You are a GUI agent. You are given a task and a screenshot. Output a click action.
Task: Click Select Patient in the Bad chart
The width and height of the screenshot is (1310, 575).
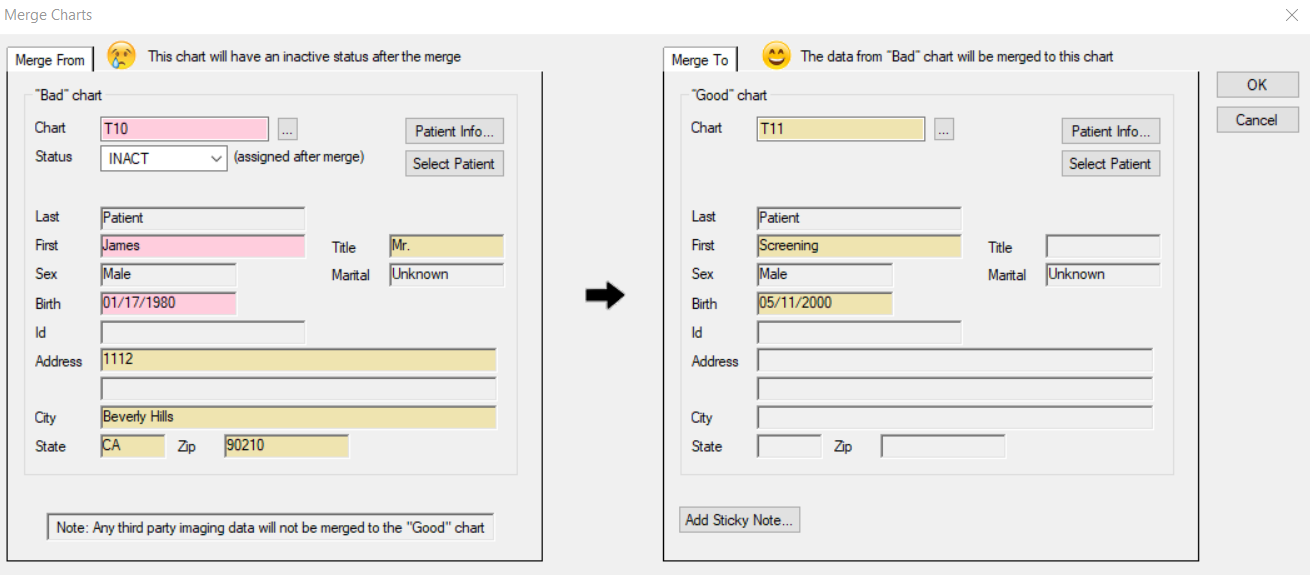454,163
